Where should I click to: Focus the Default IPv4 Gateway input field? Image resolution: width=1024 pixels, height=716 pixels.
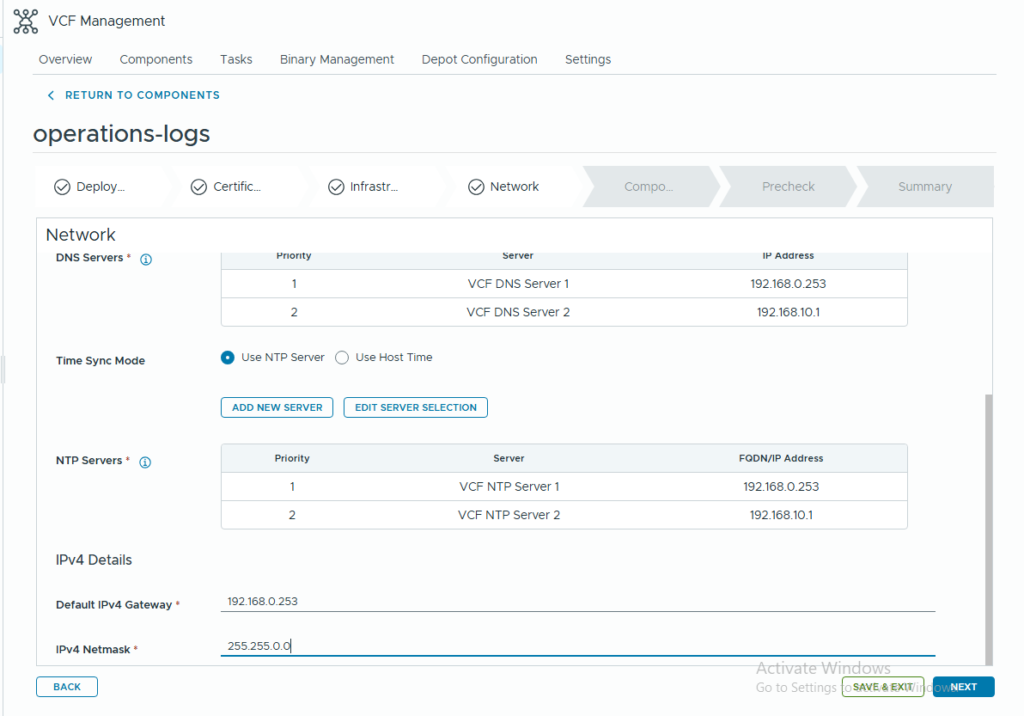[577, 602]
